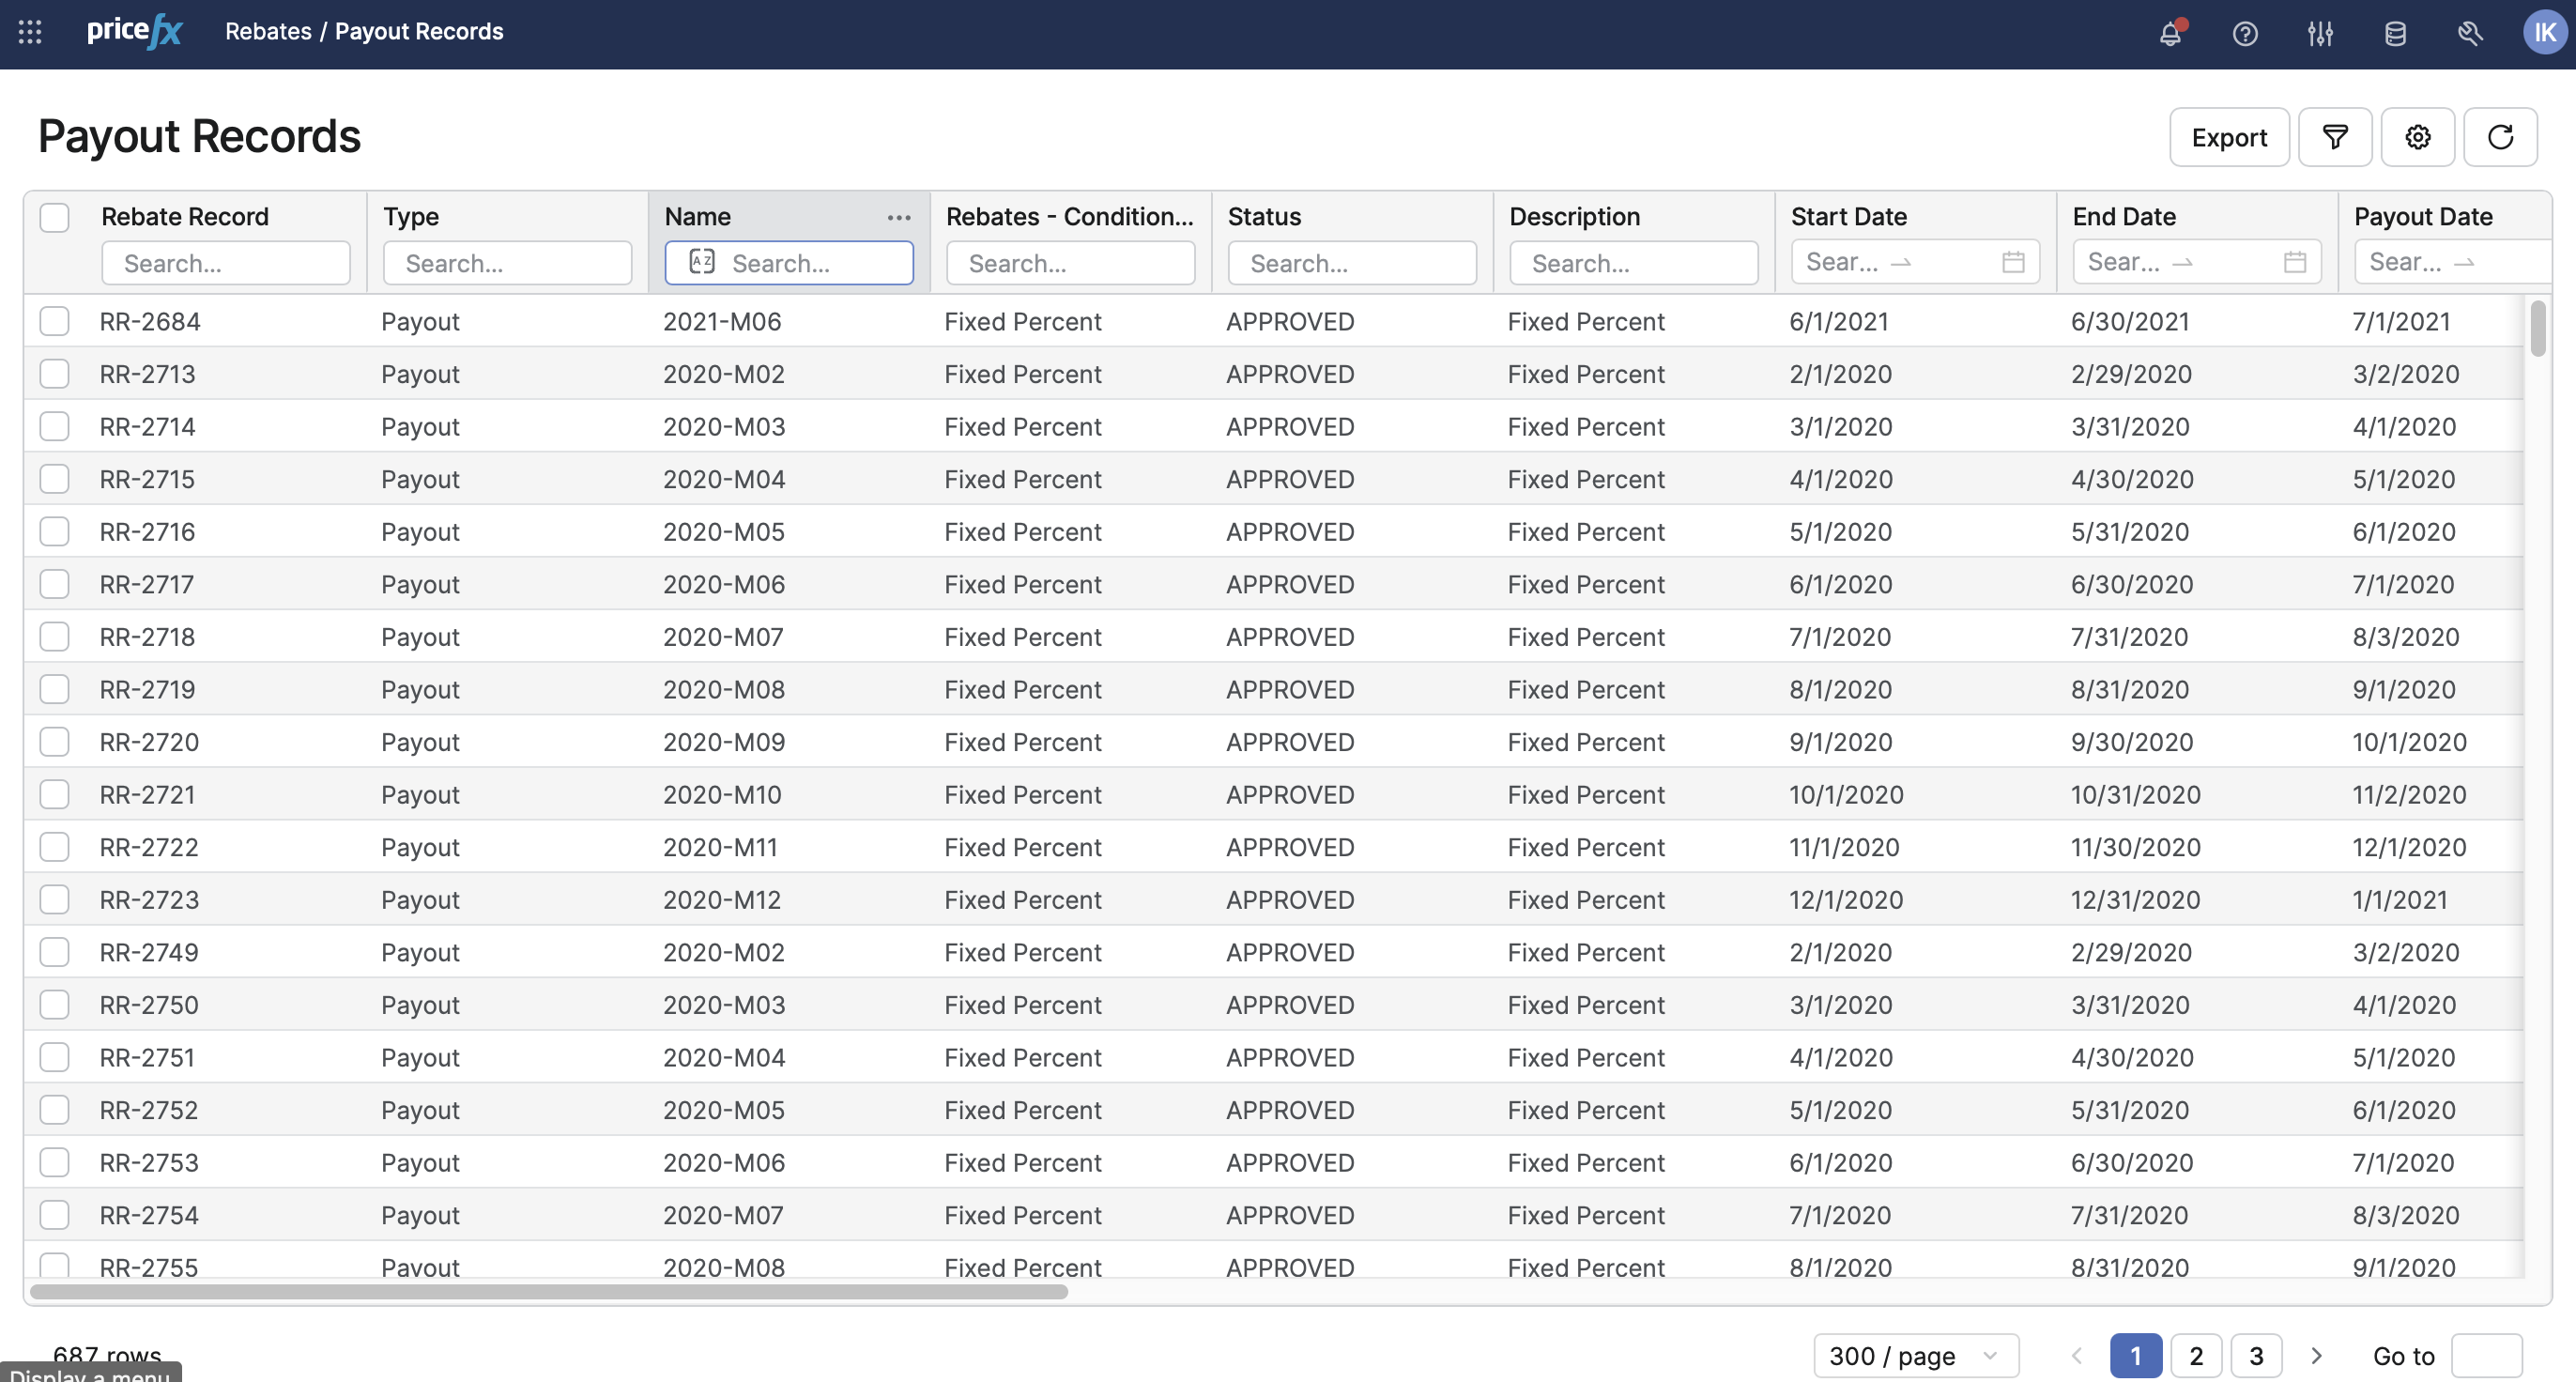Click the Export button

2228,137
